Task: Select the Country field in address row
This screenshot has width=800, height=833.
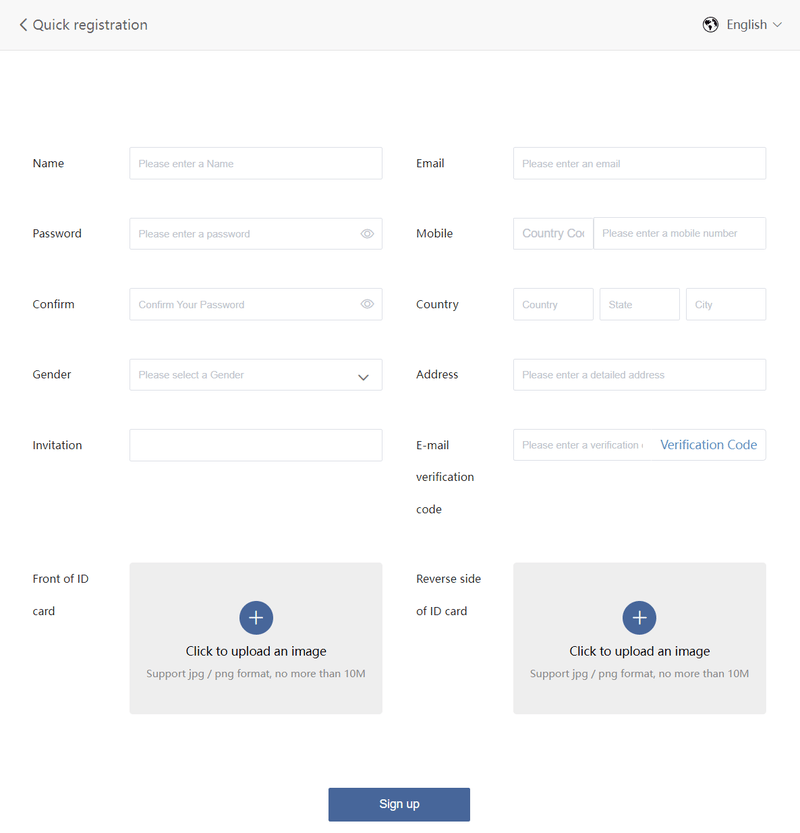Action: tap(553, 304)
